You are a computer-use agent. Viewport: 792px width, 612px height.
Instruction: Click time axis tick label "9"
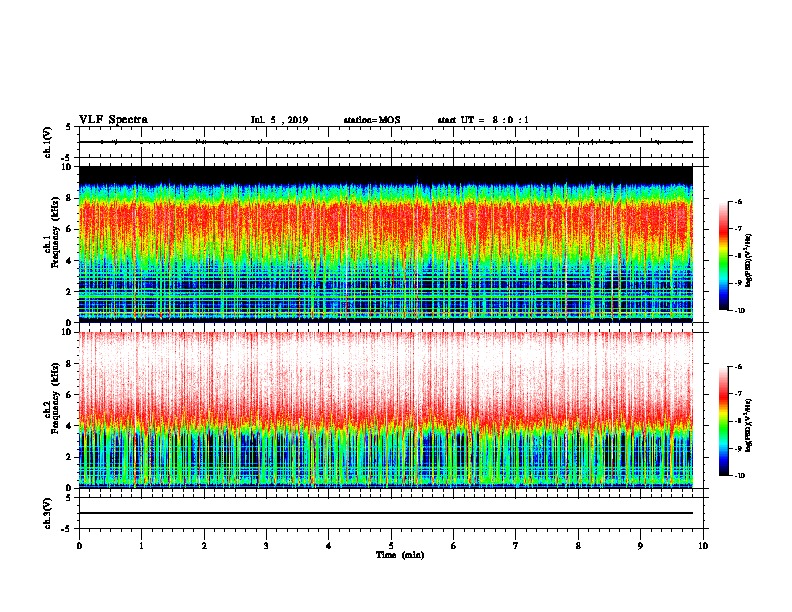click(x=640, y=546)
